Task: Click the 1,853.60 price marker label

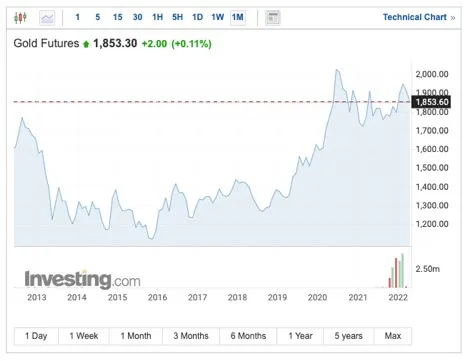Action: (x=431, y=102)
